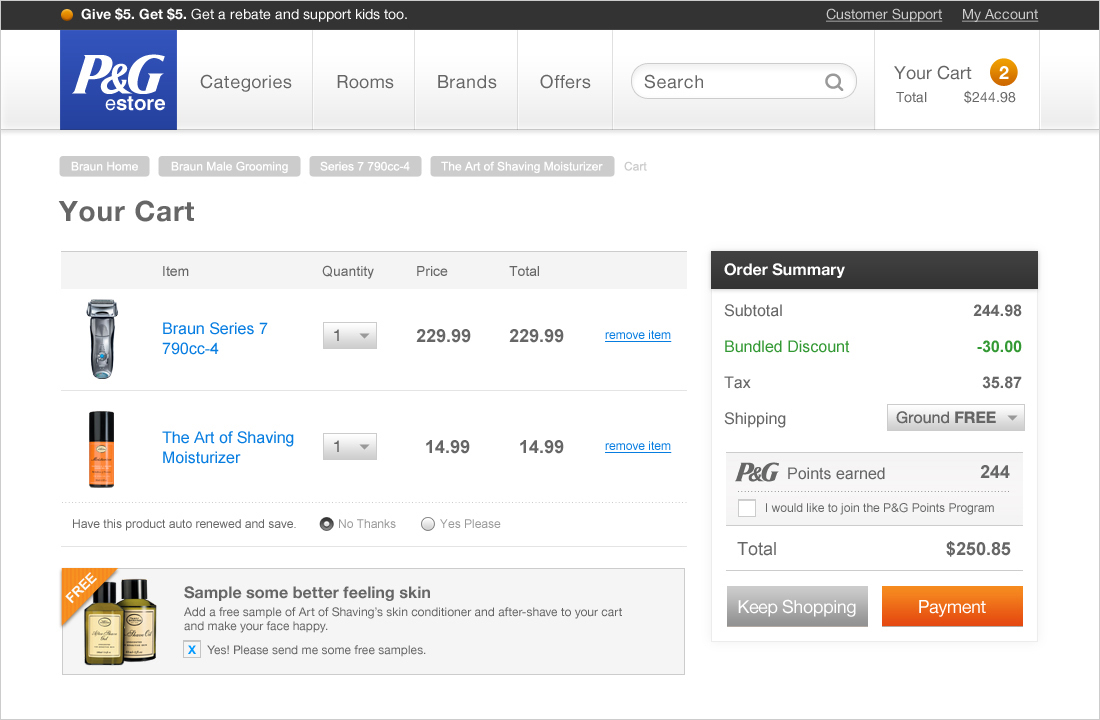This screenshot has width=1100, height=720.
Task: Remove the Braun Series 7 item
Action: (638, 335)
